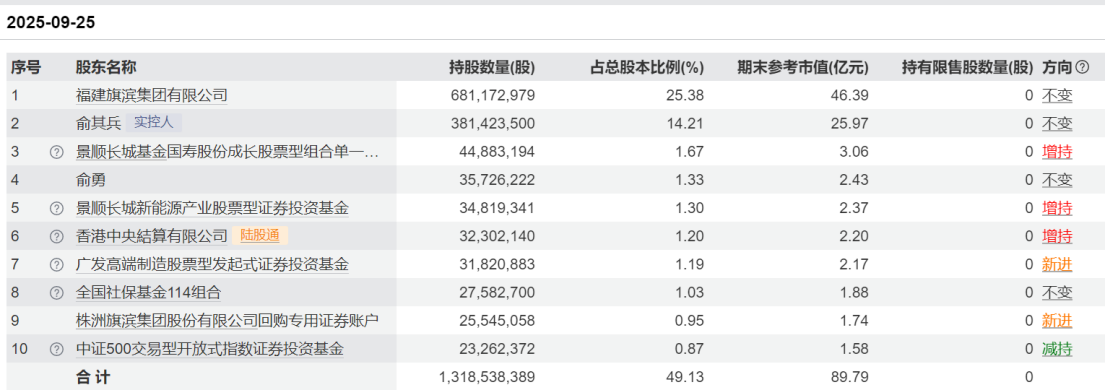This screenshot has width=1105, height=390.
Task: Click 增持 in 景顺长城基金国寿股份 row
Action: [x=1057, y=152]
